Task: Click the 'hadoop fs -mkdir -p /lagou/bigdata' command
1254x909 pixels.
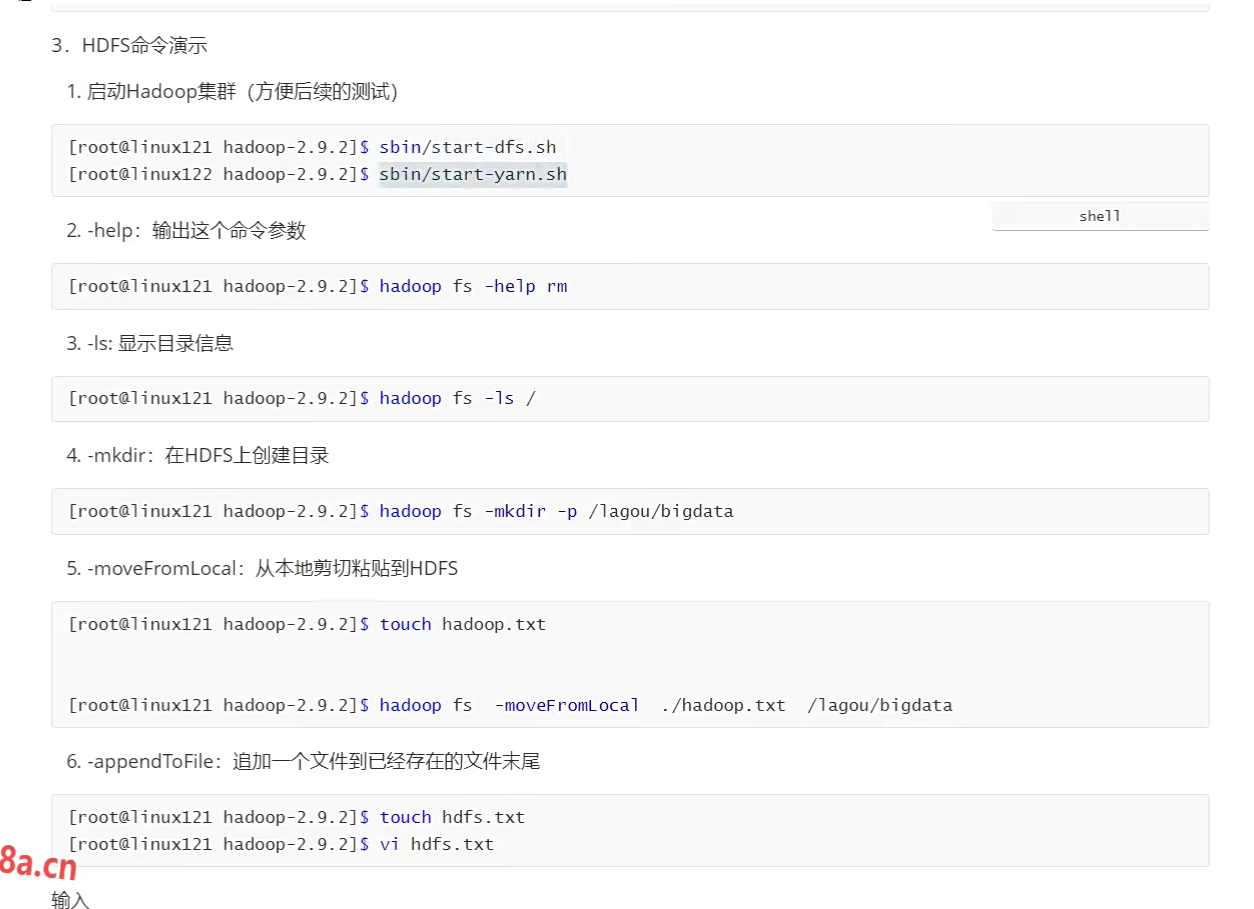Action: pos(555,511)
